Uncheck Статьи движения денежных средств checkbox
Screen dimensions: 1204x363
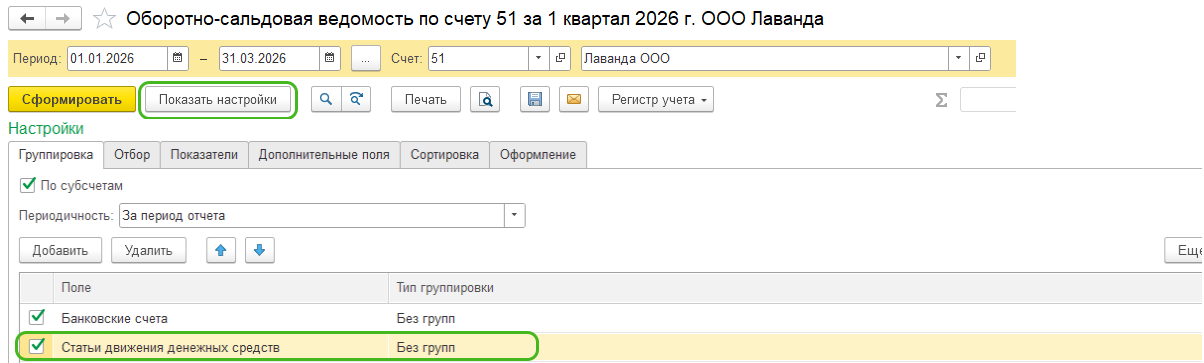(x=37, y=346)
